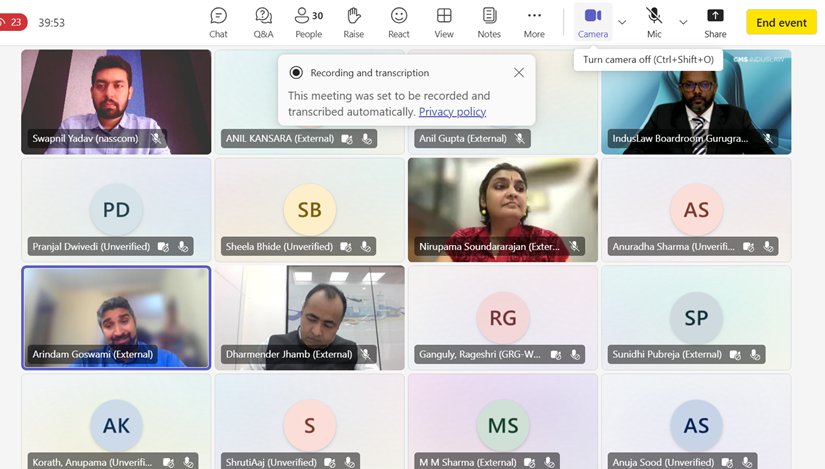
Task: Select Swapnil Yadav's video tile
Action: (x=116, y=102)
